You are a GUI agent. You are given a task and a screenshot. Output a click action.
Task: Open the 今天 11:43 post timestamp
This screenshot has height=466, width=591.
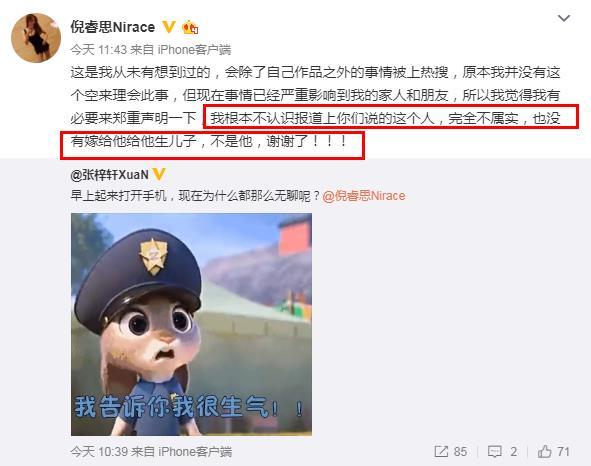click(x=98, y=49)
